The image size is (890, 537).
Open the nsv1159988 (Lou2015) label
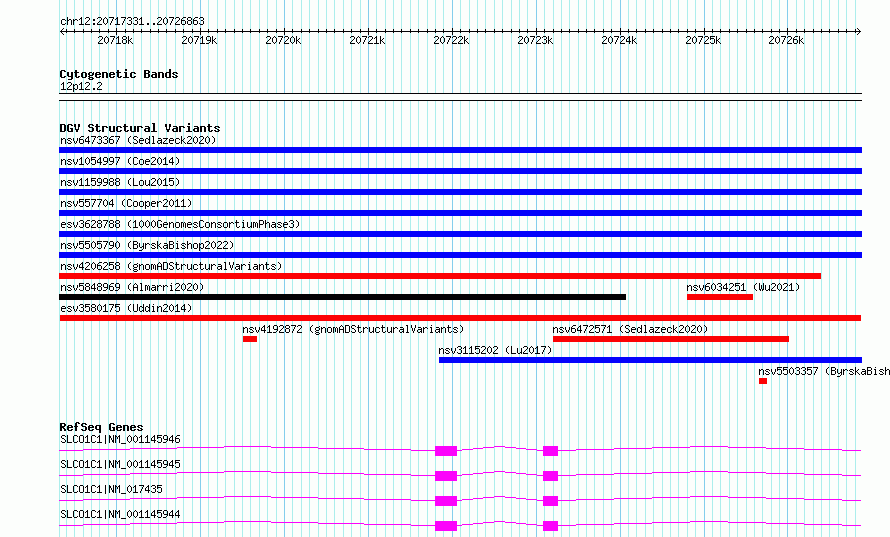point(120,182)
